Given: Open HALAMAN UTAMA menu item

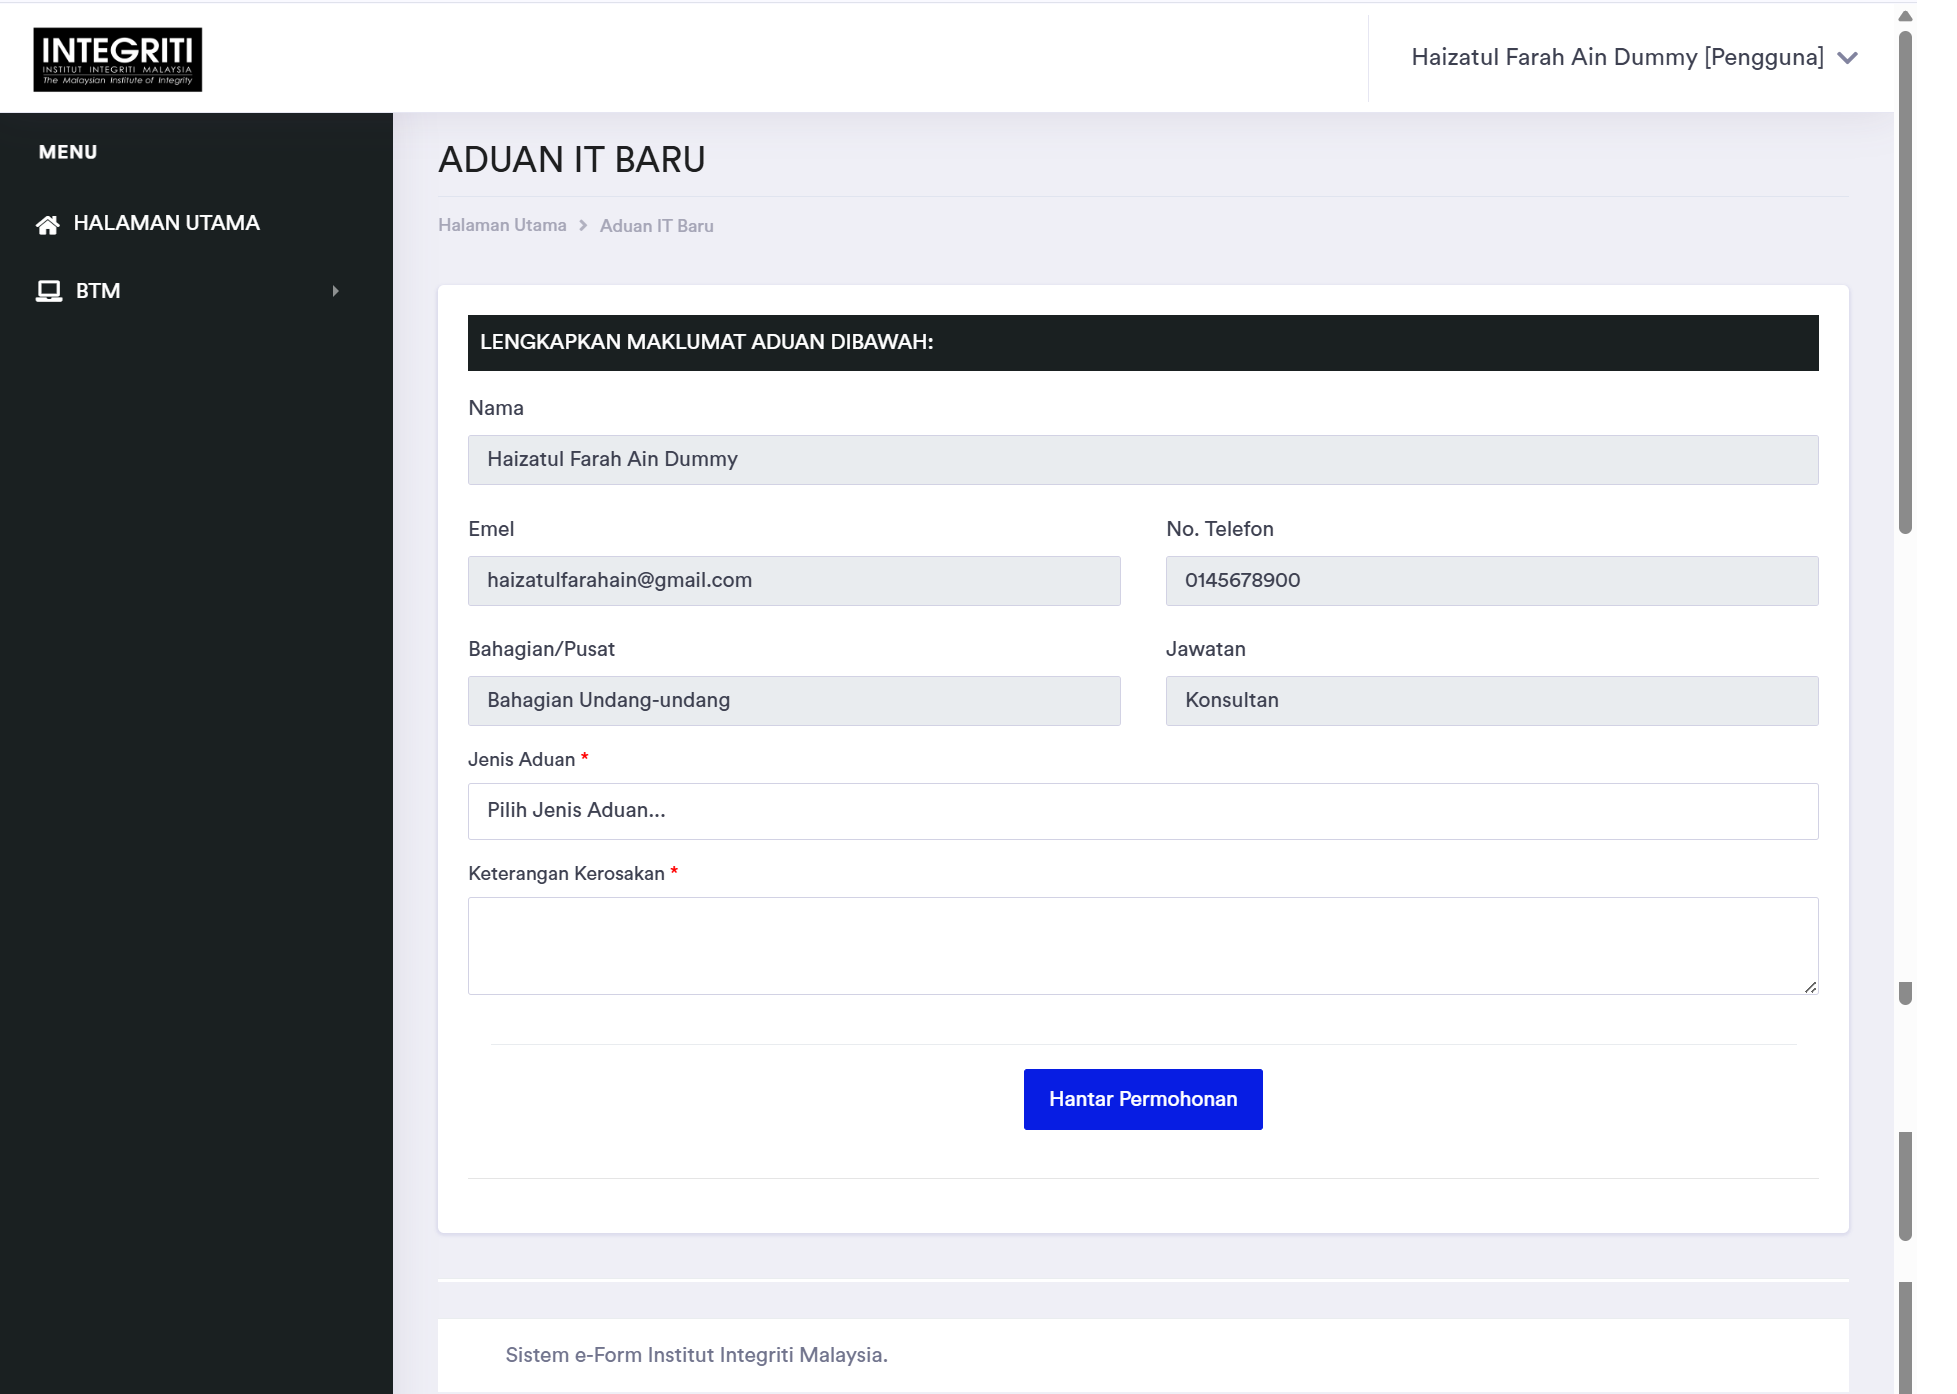Looking at the screenshot, I should point(166,223).
